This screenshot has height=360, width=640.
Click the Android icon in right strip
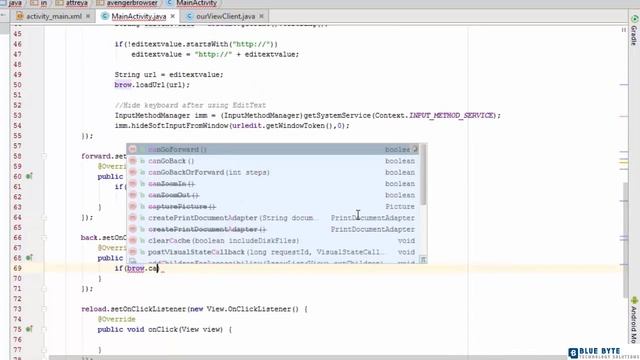tap(634, 300)
